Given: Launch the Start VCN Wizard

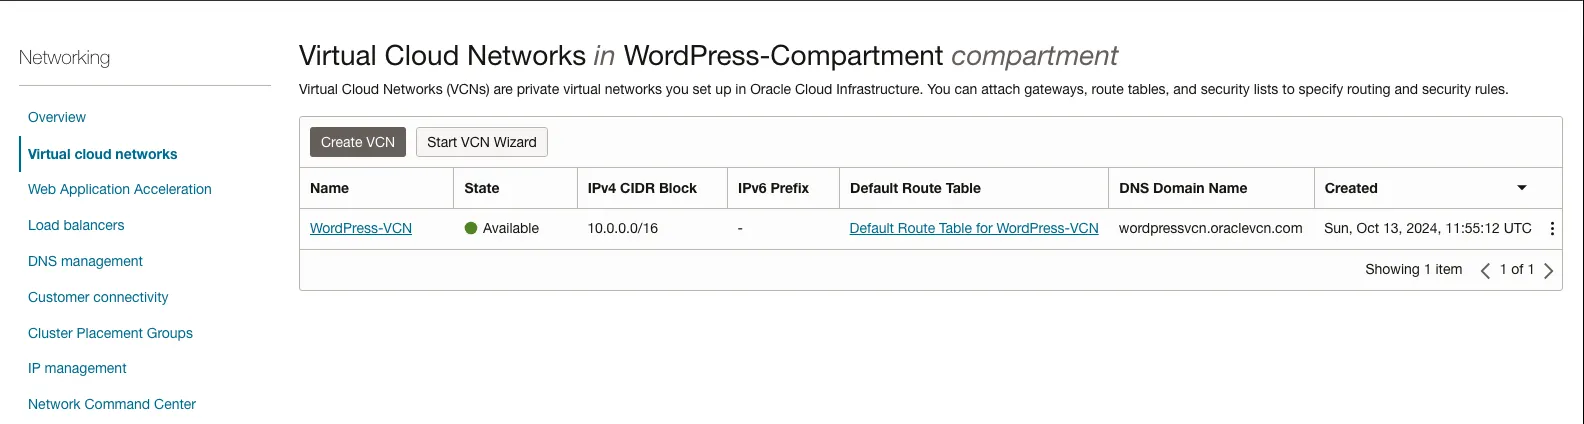Looking at the screenshot, I should click(482, 142).
